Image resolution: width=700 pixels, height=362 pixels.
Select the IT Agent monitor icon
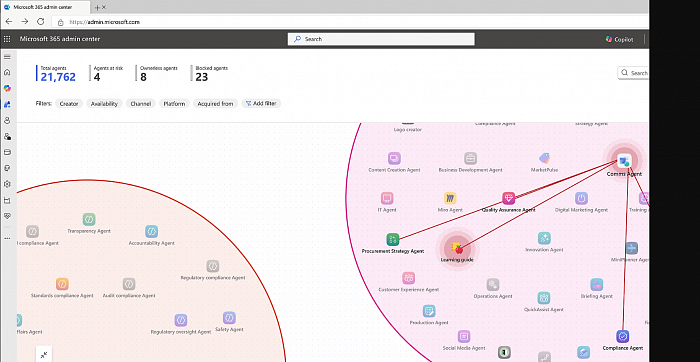point(387,198)
